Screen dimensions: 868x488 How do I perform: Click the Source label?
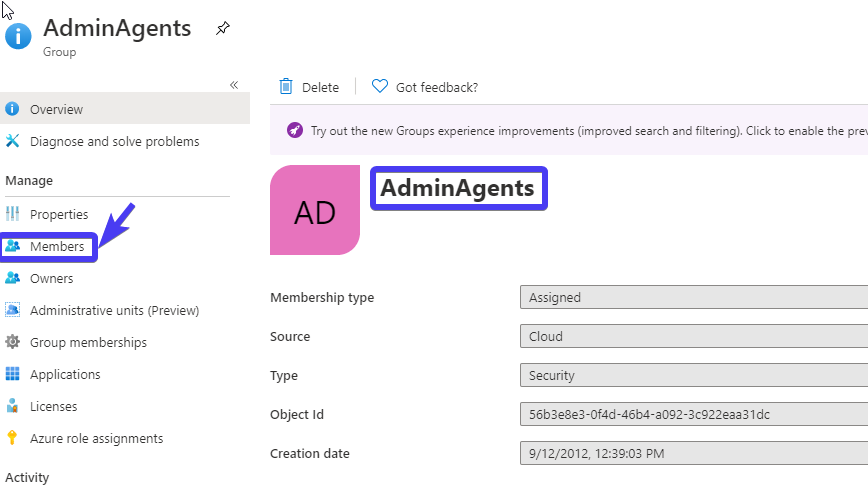click(290, 336)
